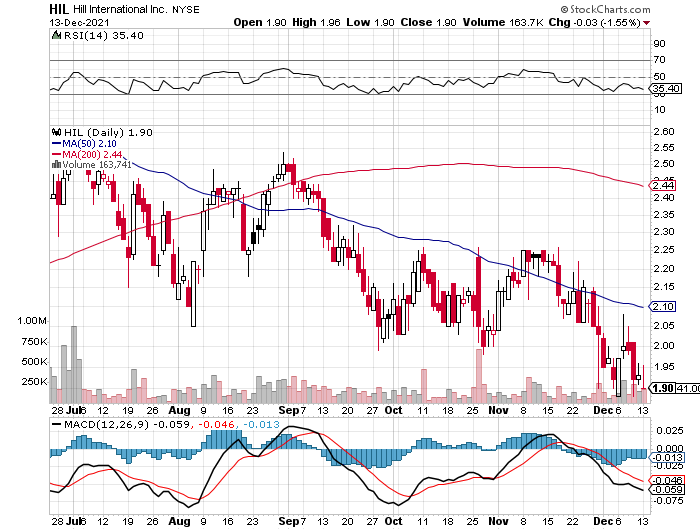Click the Aug label on price-panel axis

point(179,410)
